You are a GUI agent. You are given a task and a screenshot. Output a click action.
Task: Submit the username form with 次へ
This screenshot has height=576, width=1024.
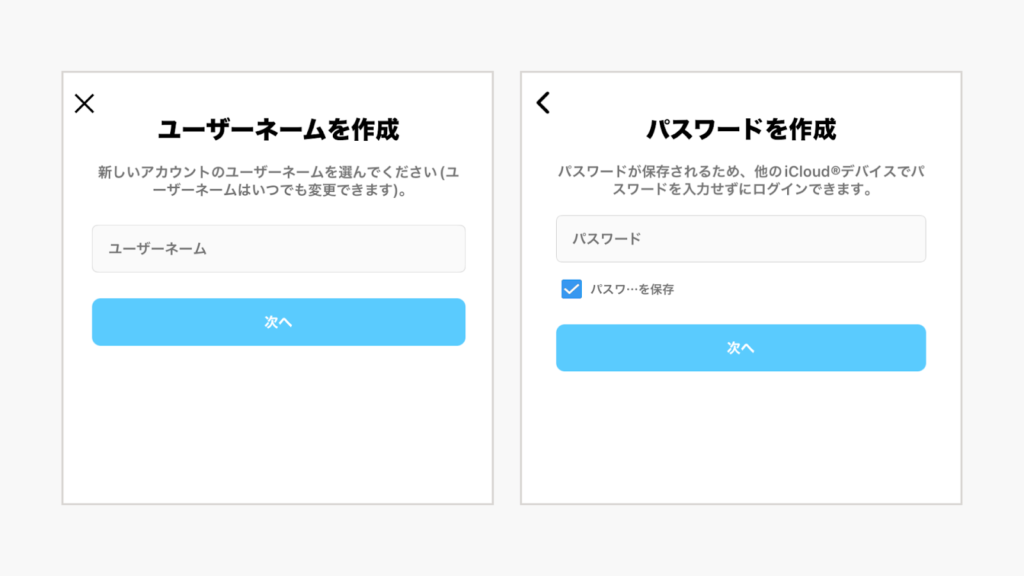point(278,322)
